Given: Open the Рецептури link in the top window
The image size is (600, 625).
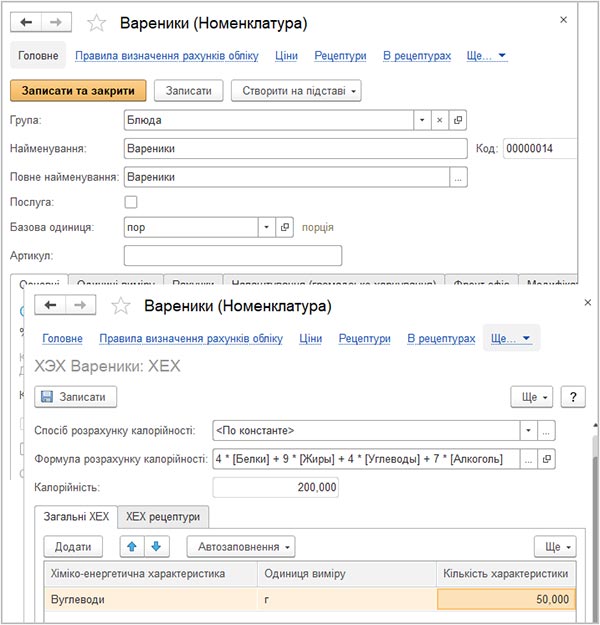Looking at the screenshot, I should click(x=340, y=56).
